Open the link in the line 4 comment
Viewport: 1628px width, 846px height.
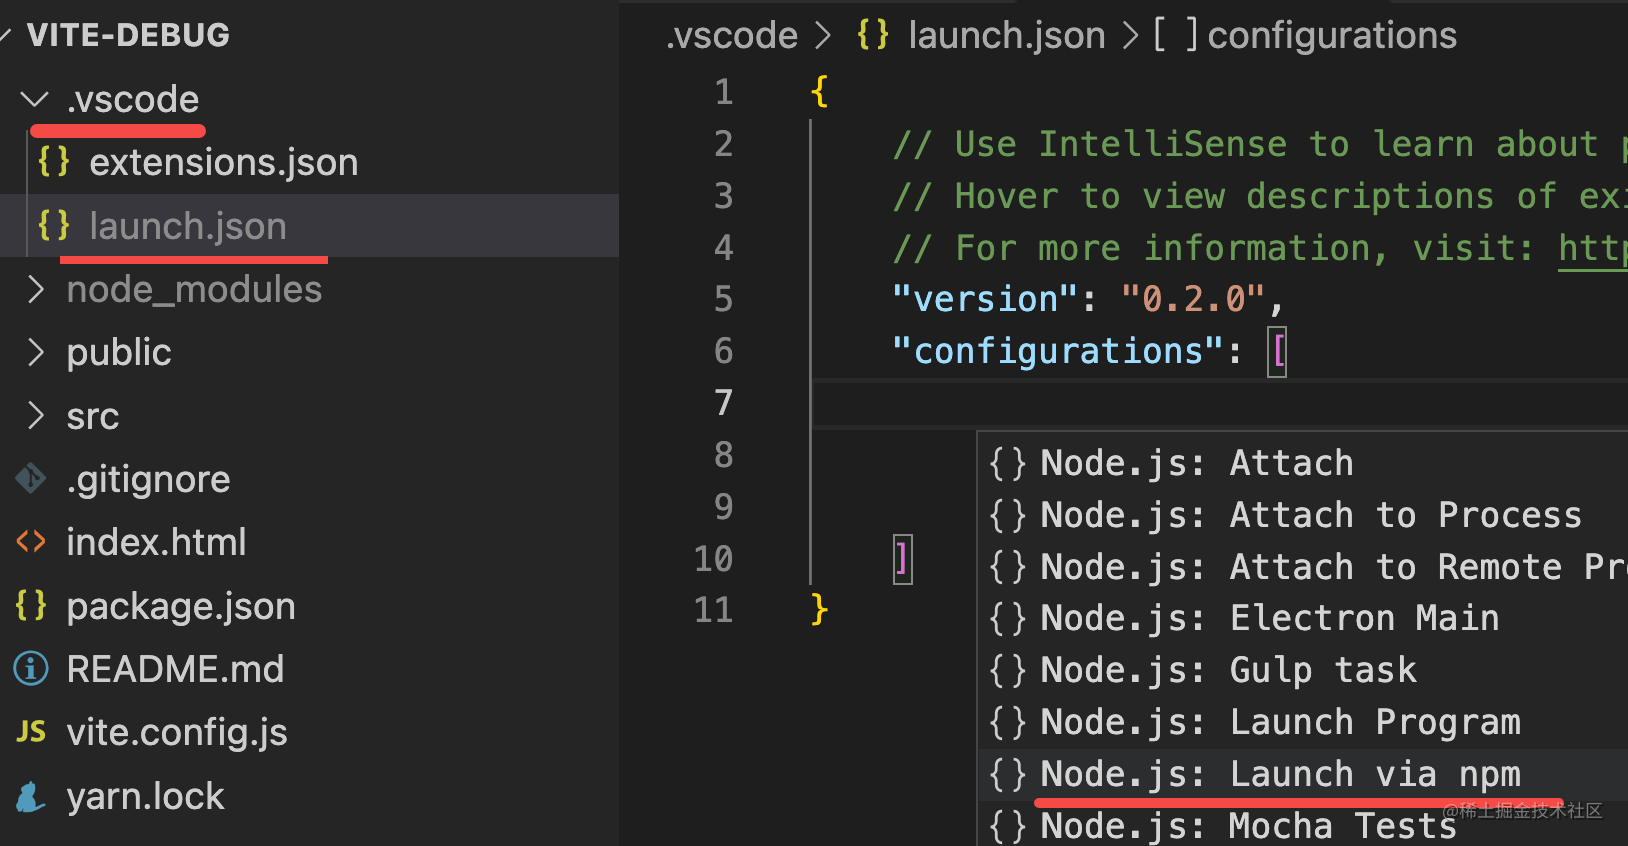(1592, 248)
